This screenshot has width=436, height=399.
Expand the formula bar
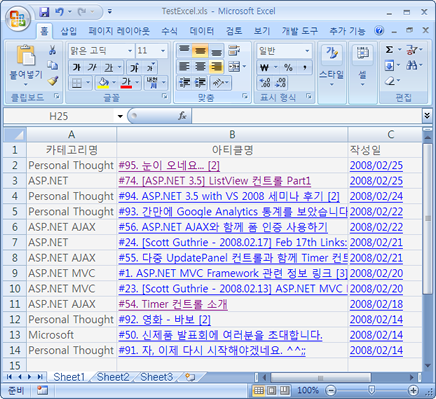(x=427, y=116)
